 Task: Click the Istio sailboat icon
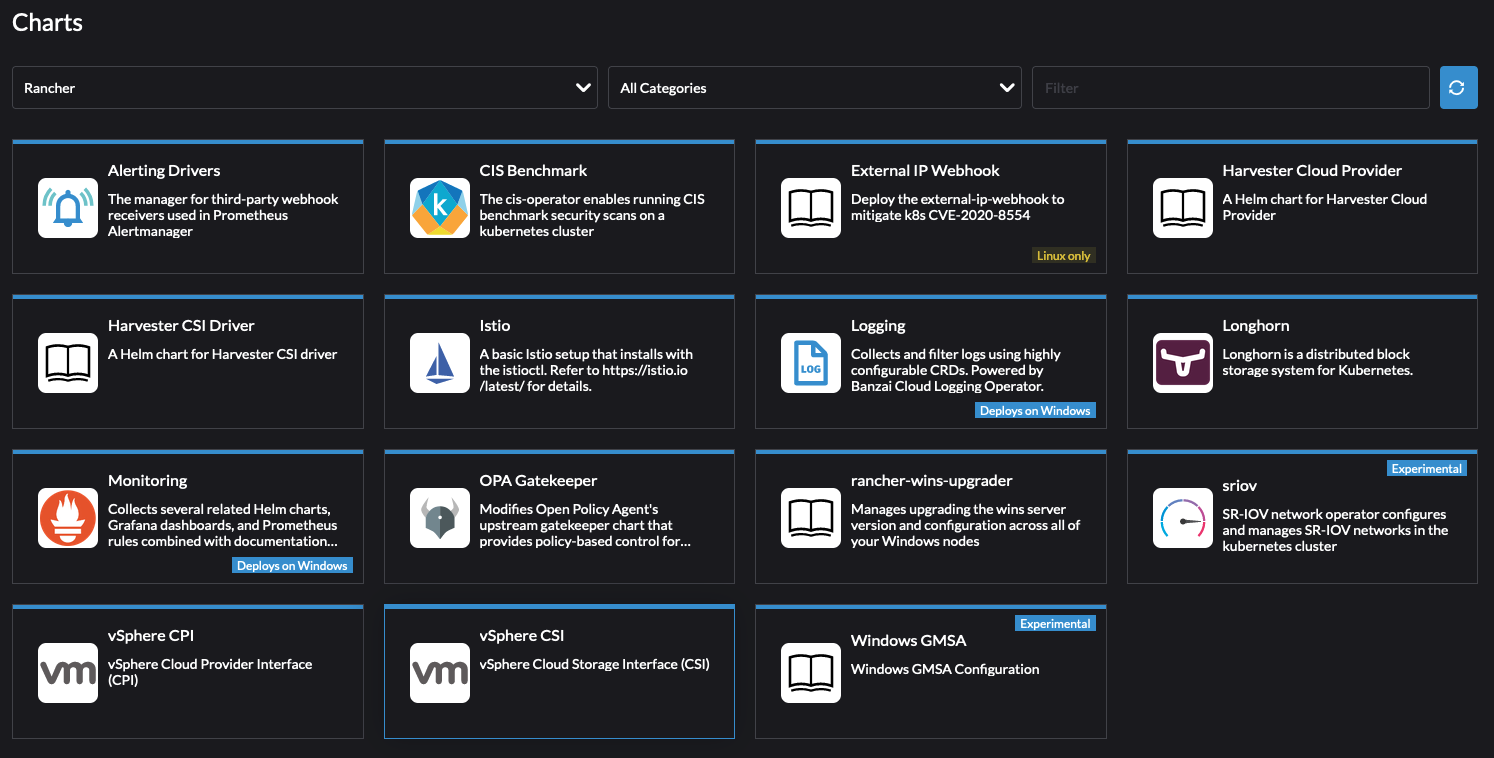pyautogui.click(x=439, y=362)
